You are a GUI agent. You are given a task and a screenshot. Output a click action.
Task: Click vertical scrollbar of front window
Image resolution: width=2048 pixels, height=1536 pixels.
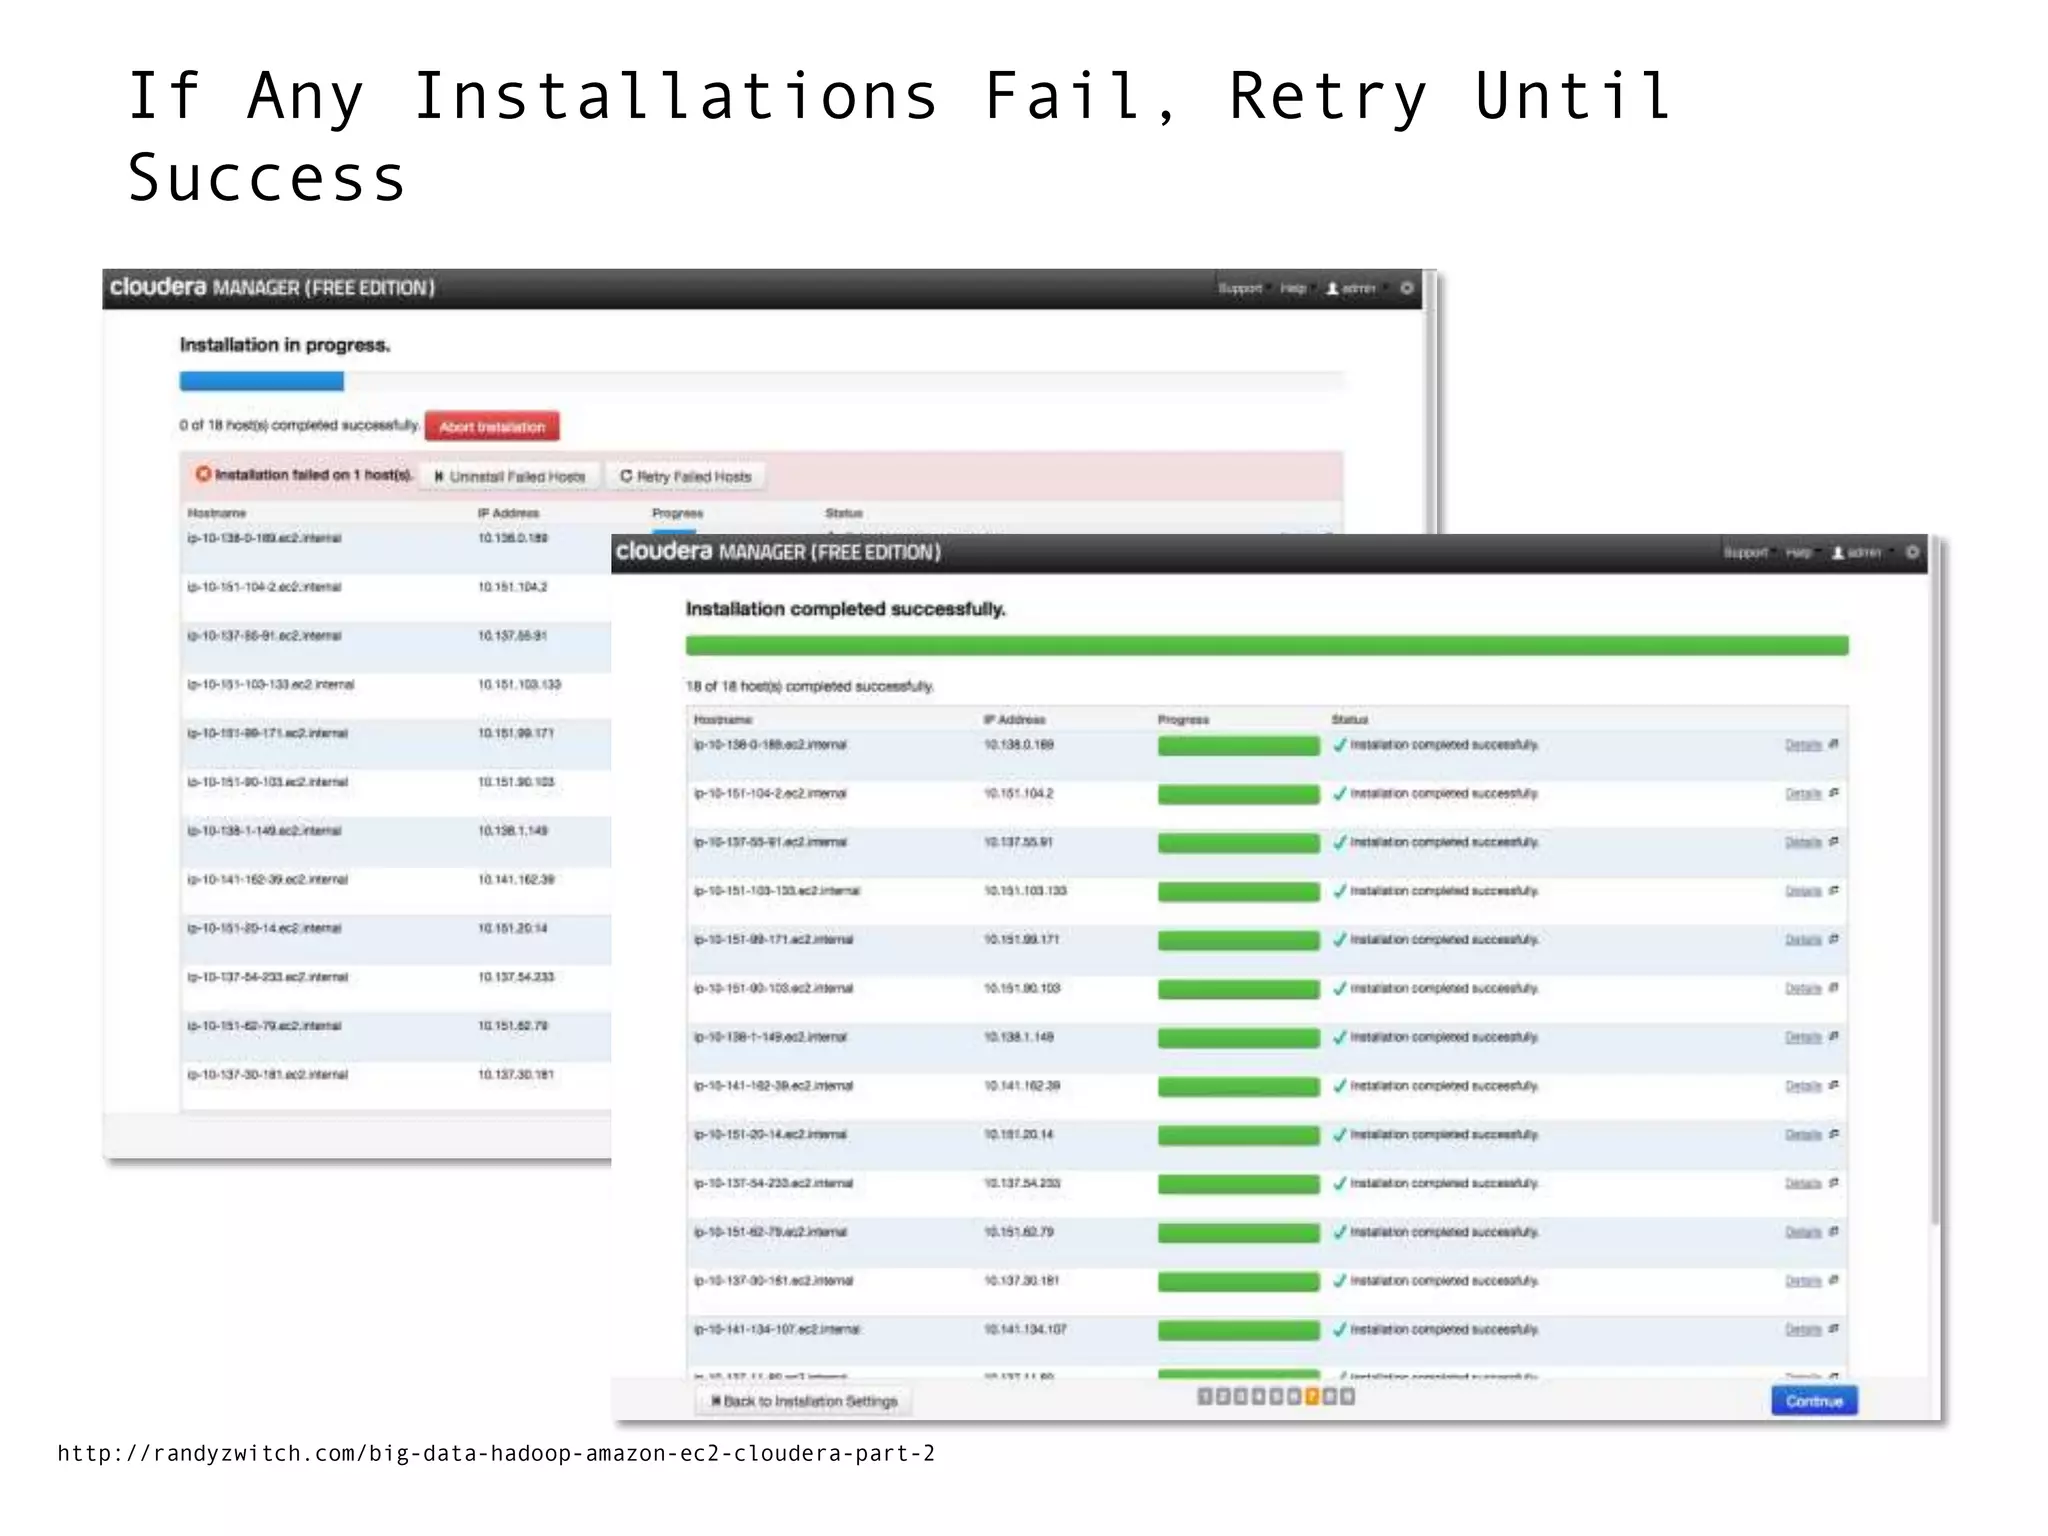(1935, 880)
